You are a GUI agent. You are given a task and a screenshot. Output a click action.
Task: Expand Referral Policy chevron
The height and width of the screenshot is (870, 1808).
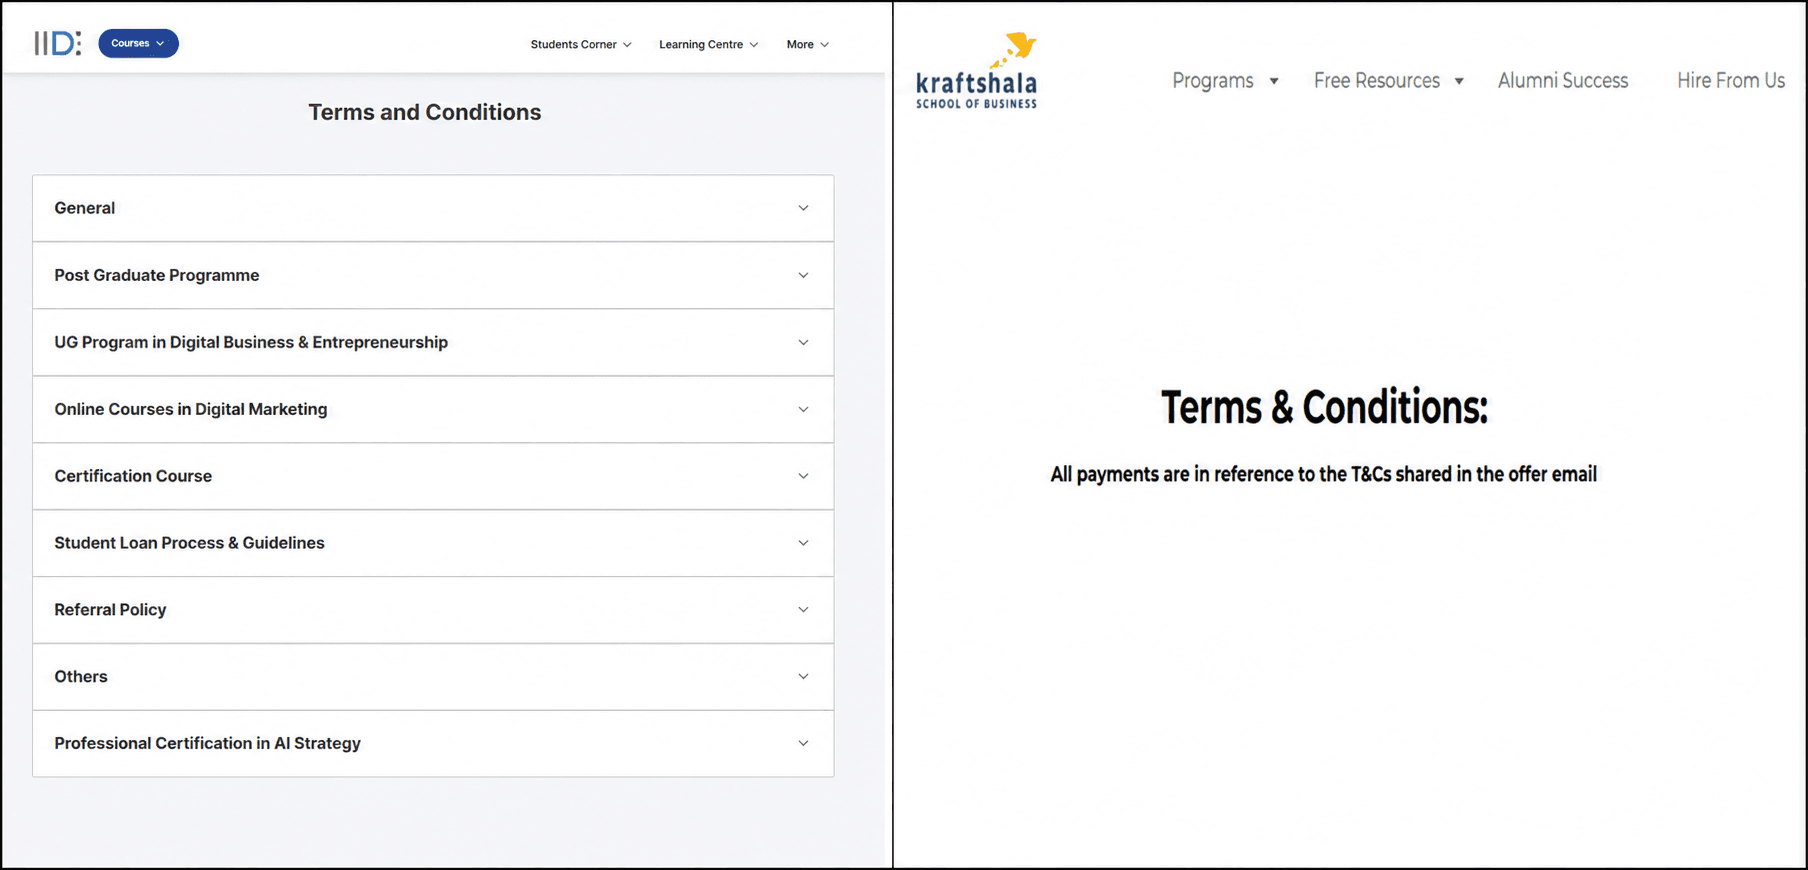[x=803, y=609]
